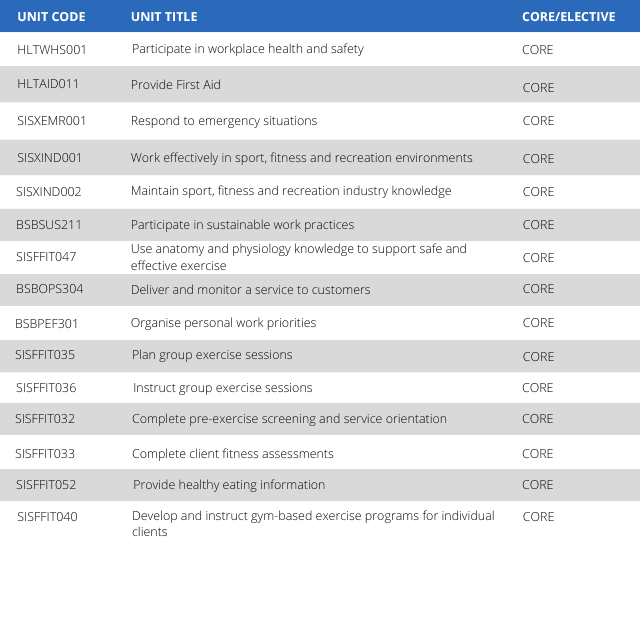Select unit code SISXEMR001
The image size is (640, 640).
[52, 121]
